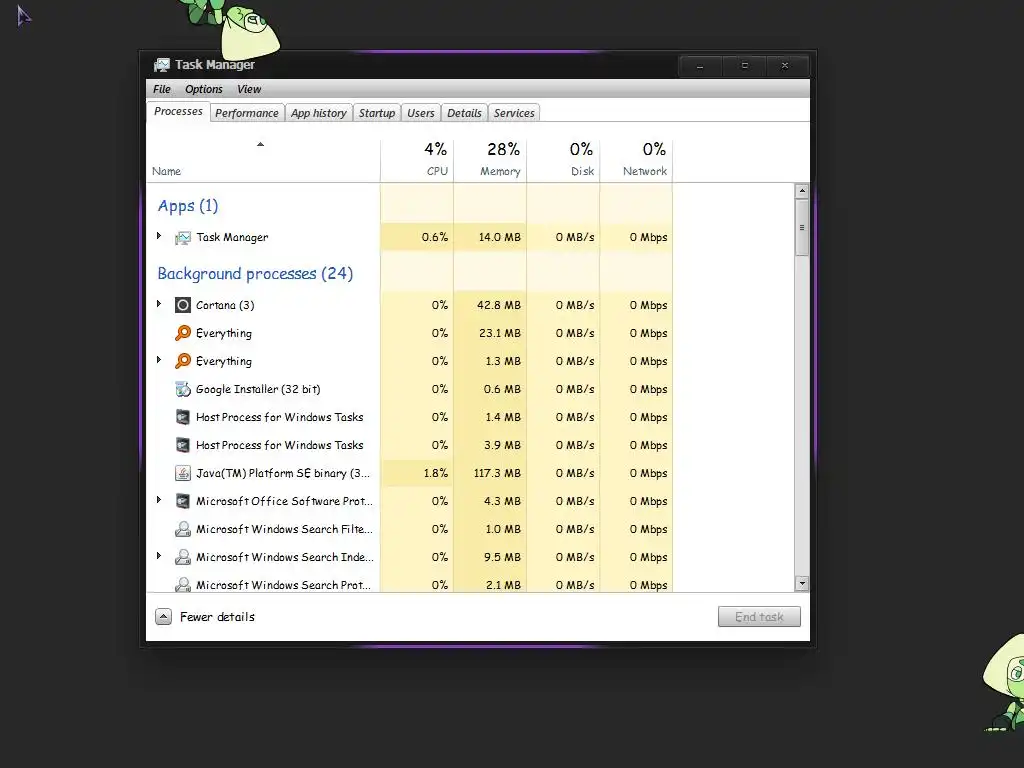
Task: Select the Google Installer (32 bit) row
Action: pos(409,389)
